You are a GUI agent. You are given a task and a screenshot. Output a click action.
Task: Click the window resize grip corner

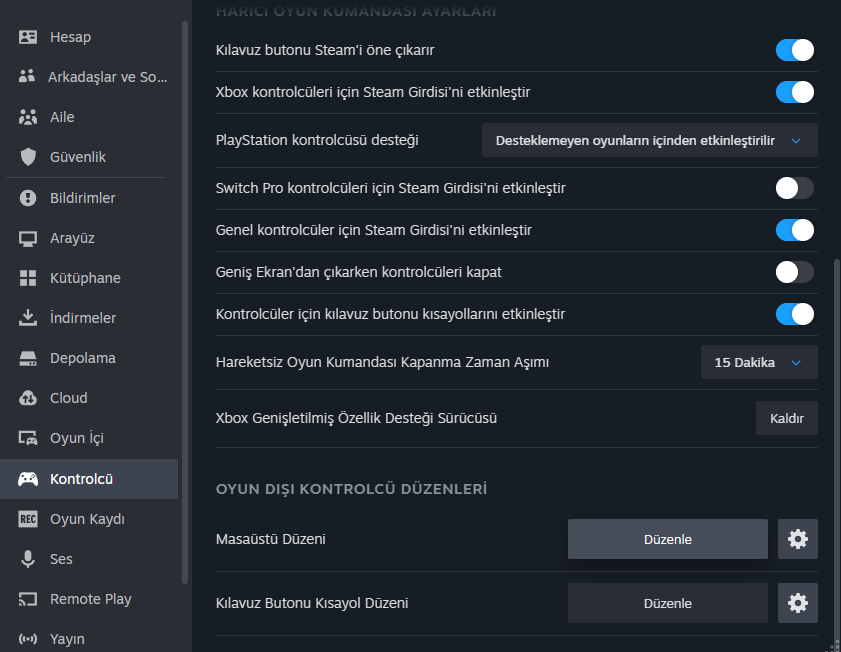point(835,647)
